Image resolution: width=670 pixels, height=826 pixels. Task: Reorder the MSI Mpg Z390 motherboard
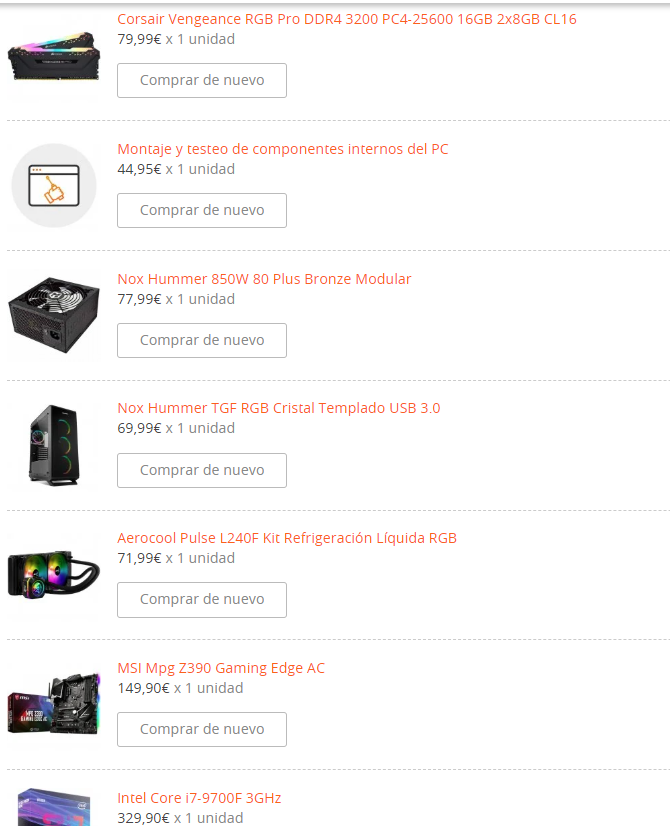pos(202,730)
